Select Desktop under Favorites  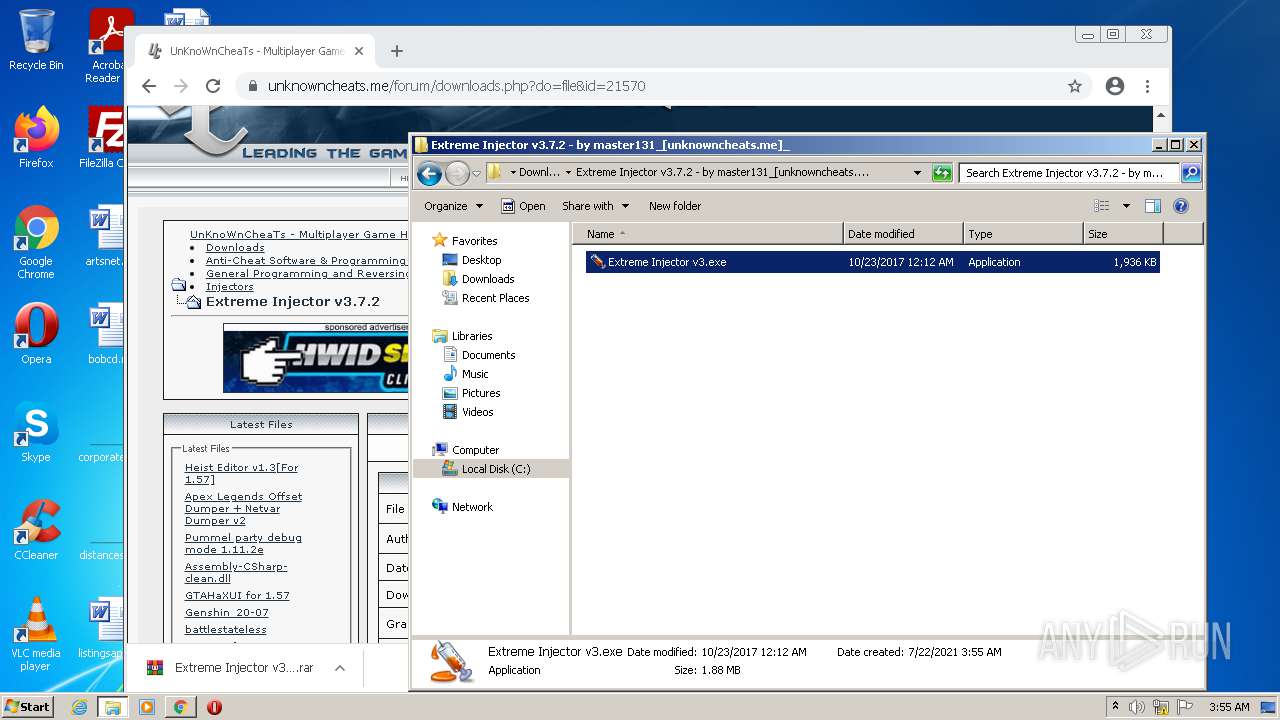coord(481,260)
